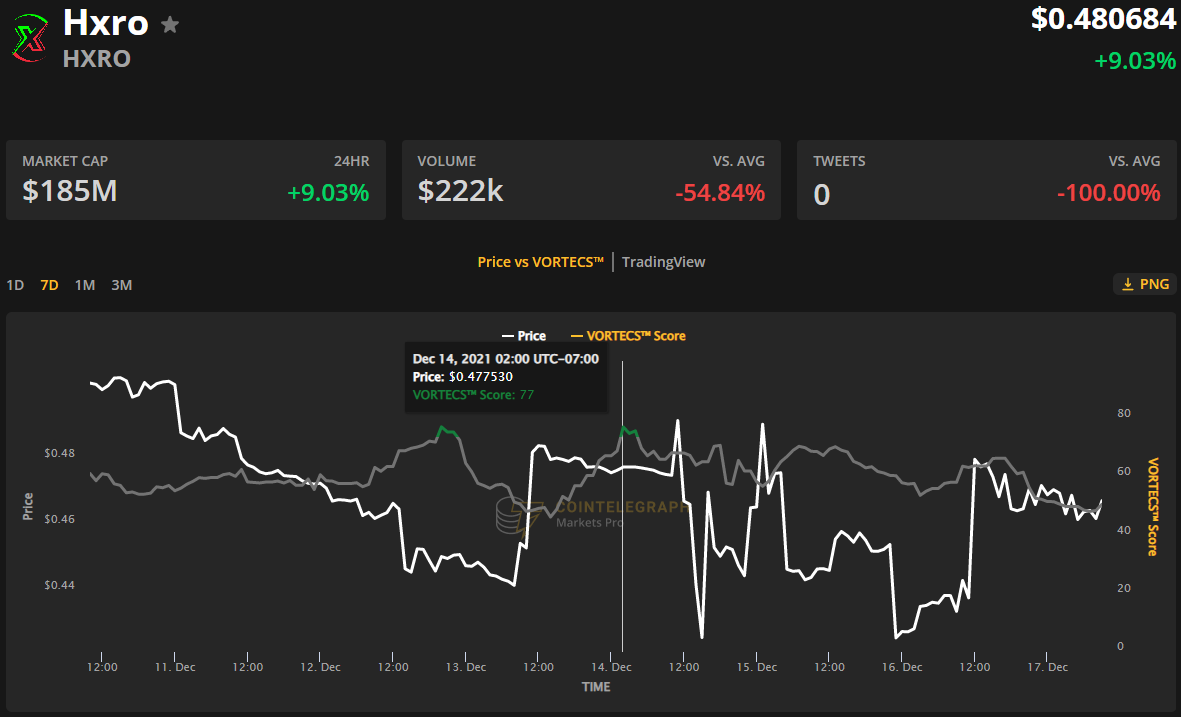Click the PNG download icon
The height and width of the screenshot is (717, 1181).
pos(1144,284)
